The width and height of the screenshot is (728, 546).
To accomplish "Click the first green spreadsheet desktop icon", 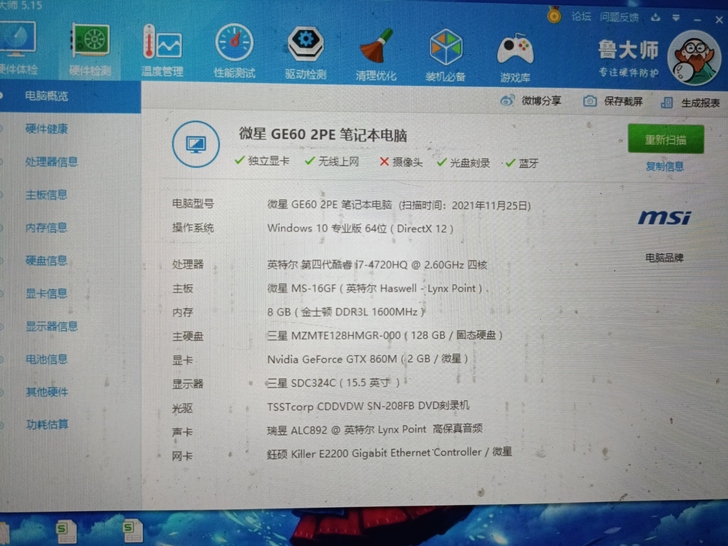I will pos(66,531).
